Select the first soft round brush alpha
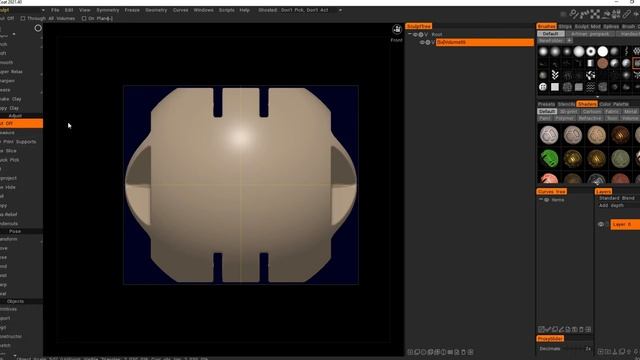The image size is (640, 360). click(543, 52)
